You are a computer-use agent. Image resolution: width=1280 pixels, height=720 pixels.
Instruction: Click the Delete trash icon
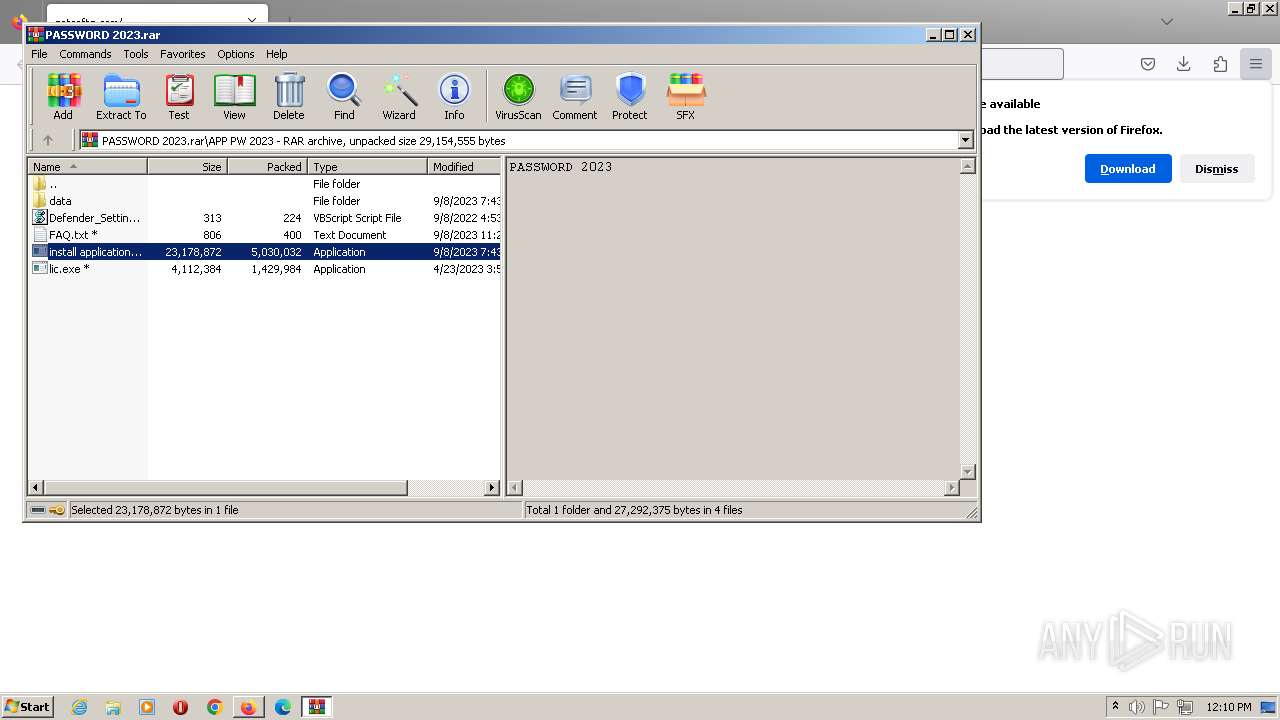[289, 97]
